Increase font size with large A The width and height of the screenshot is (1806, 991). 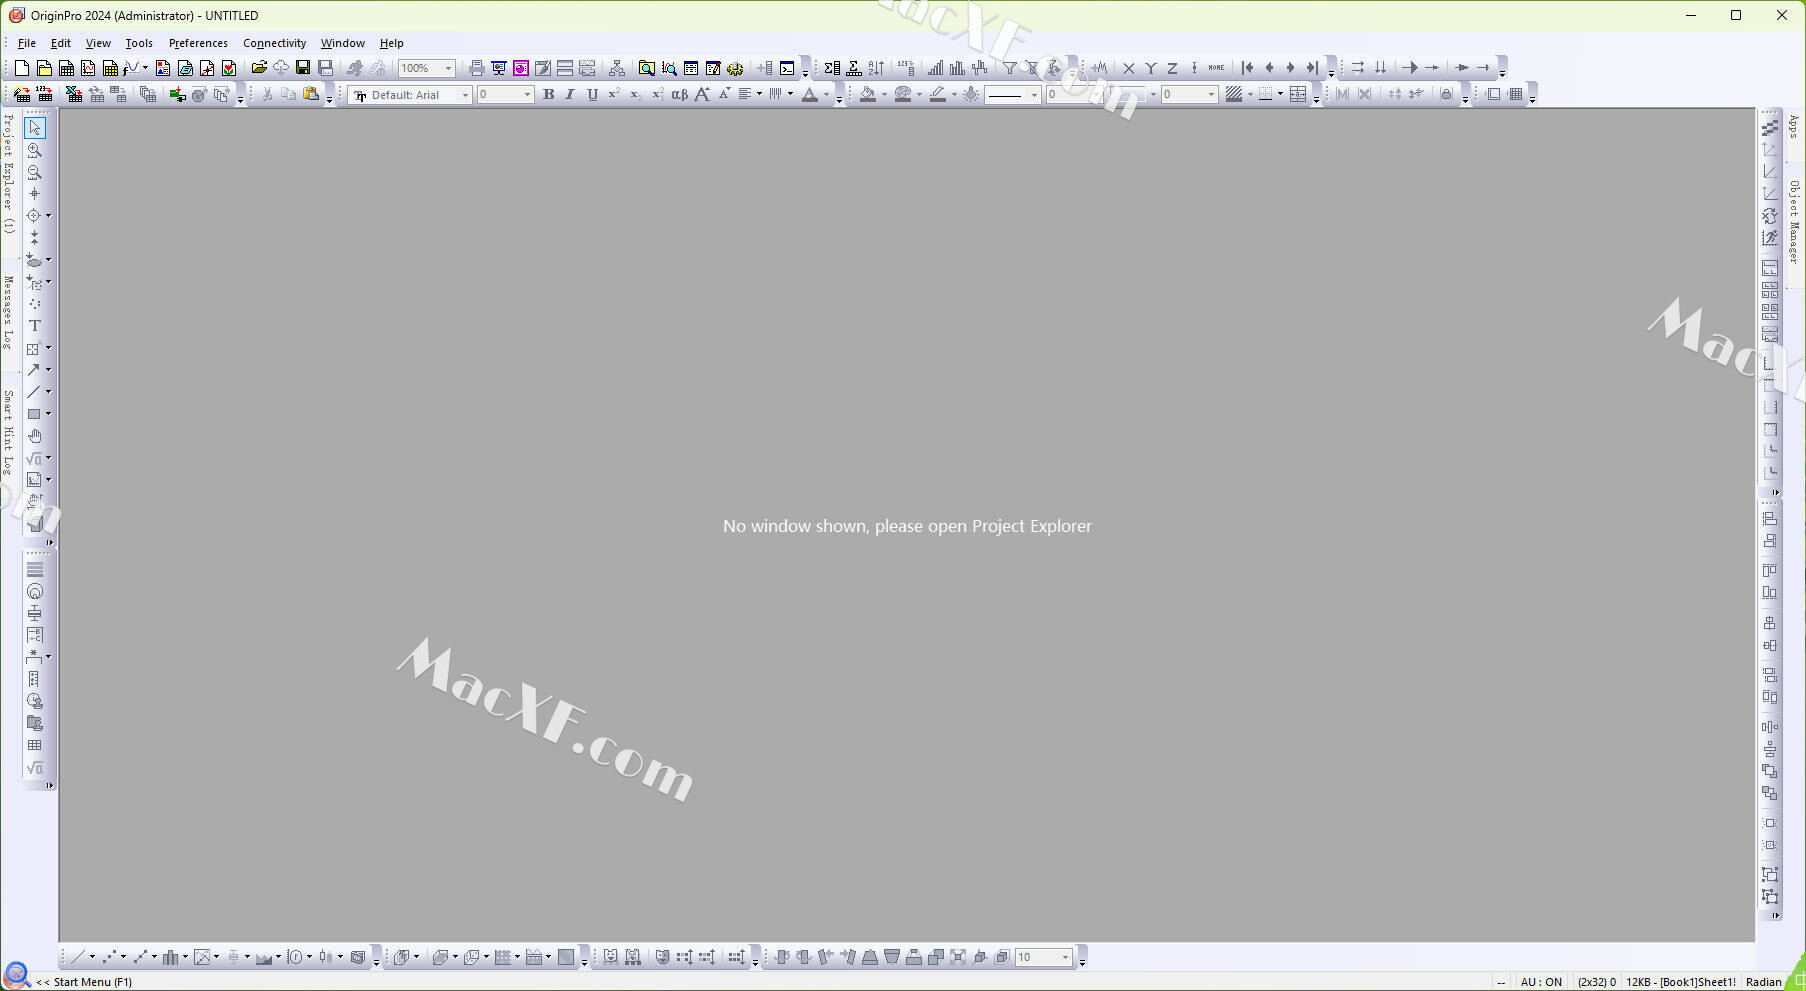(x=702, y=94)
